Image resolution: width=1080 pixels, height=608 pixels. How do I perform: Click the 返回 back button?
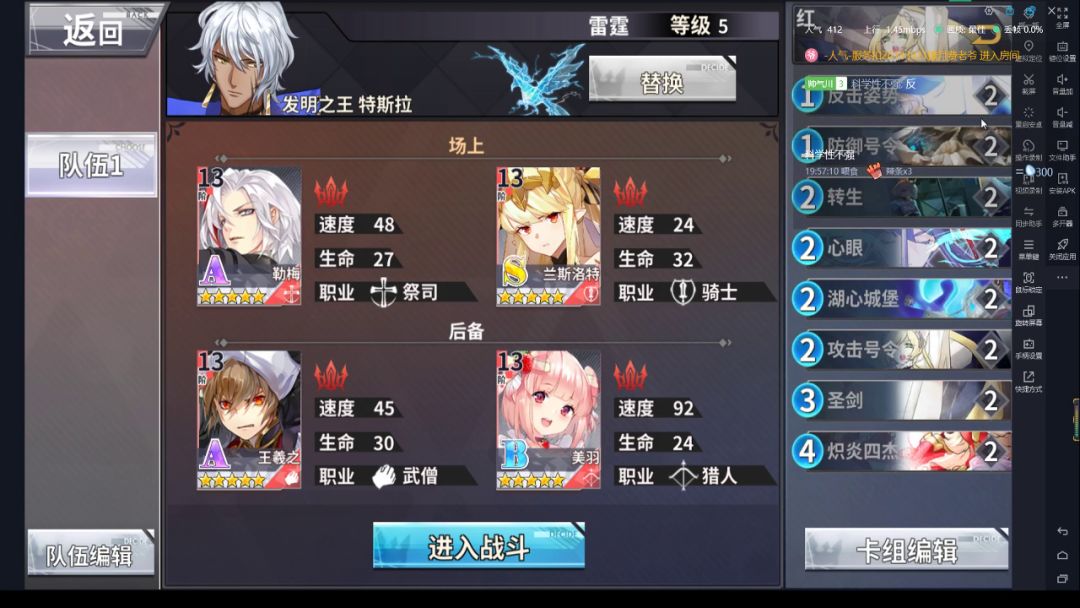(92, 30)
